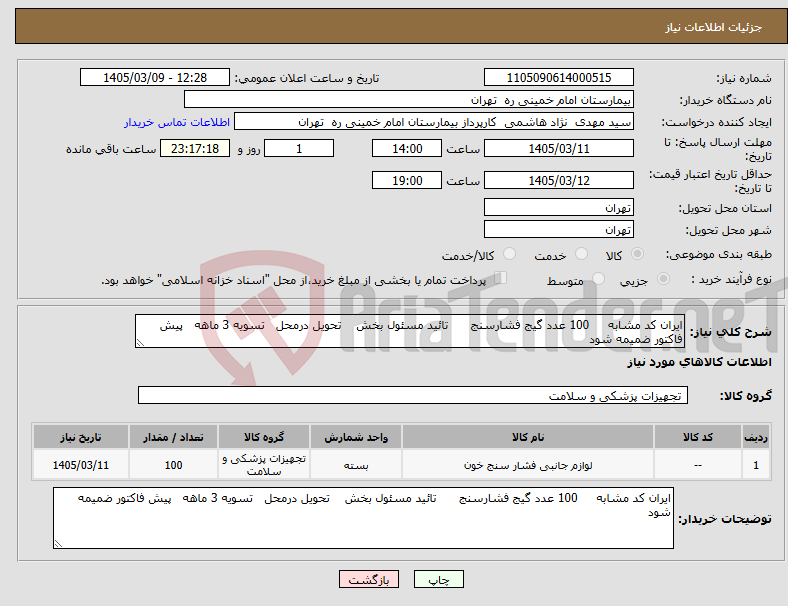Click the buyer organization name field
Screen dimensions: 788x606
coord(409,99)
